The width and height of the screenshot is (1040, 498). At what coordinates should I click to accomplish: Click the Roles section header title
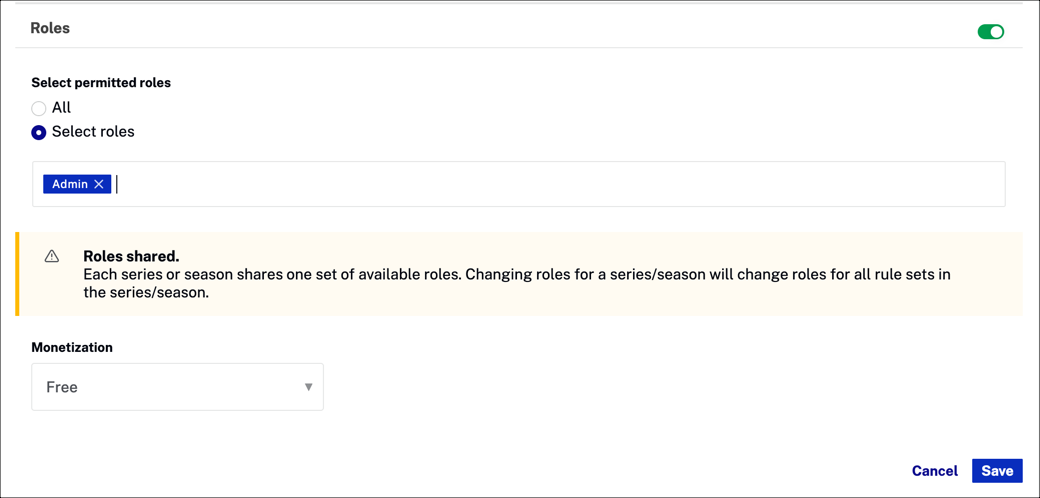[x=50, y=29]
